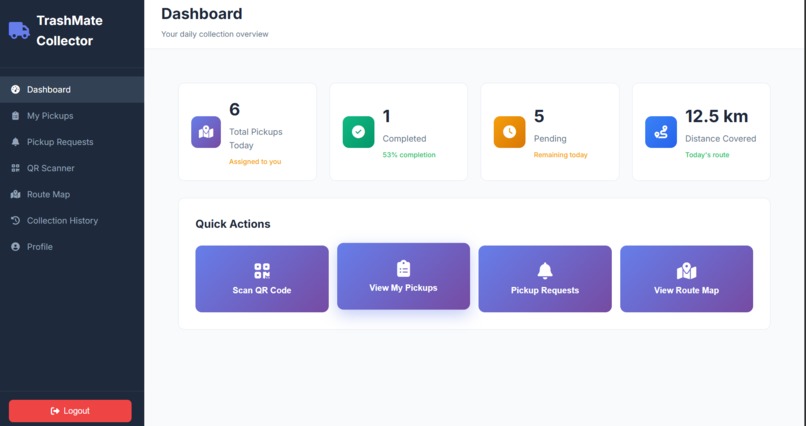
Task: Click the orange clock icon on Pending card
Action: click(509, 132)
